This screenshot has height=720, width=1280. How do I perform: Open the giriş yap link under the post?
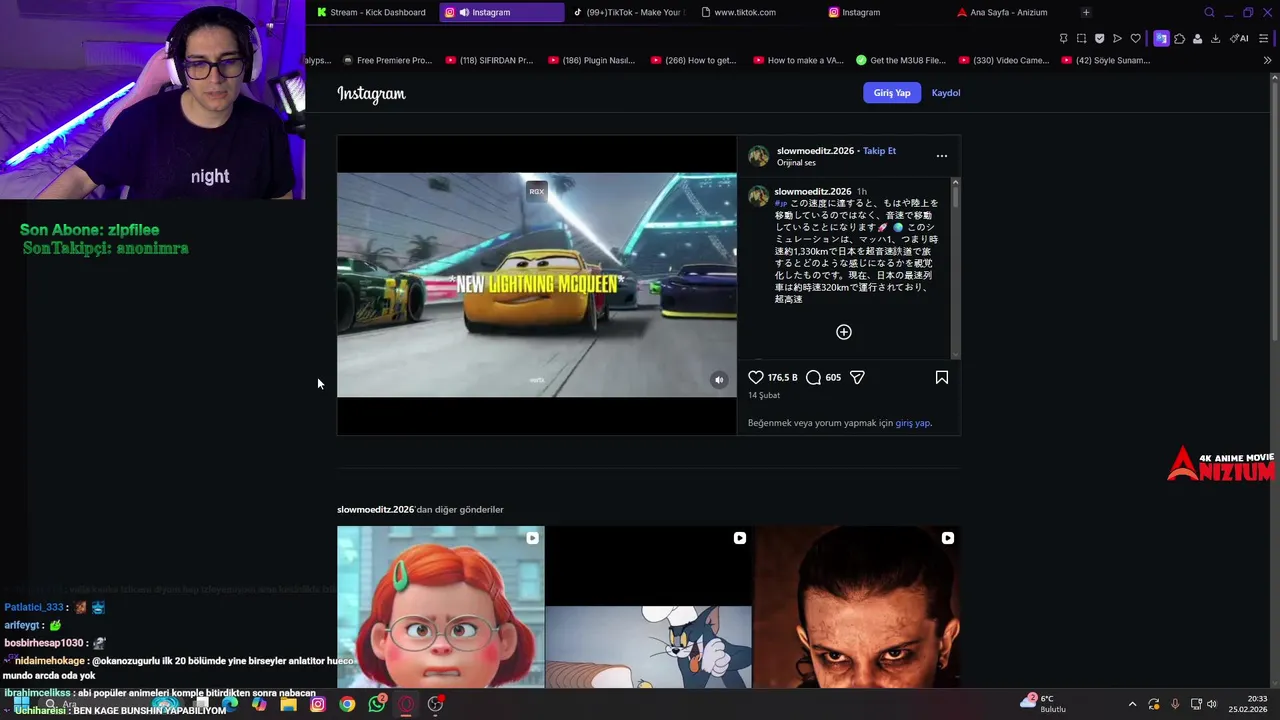tap(913, 423)
